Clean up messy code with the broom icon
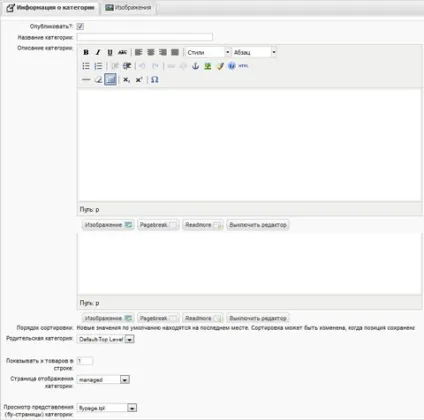Screen dimensions: 424x420 coord(220,66)
